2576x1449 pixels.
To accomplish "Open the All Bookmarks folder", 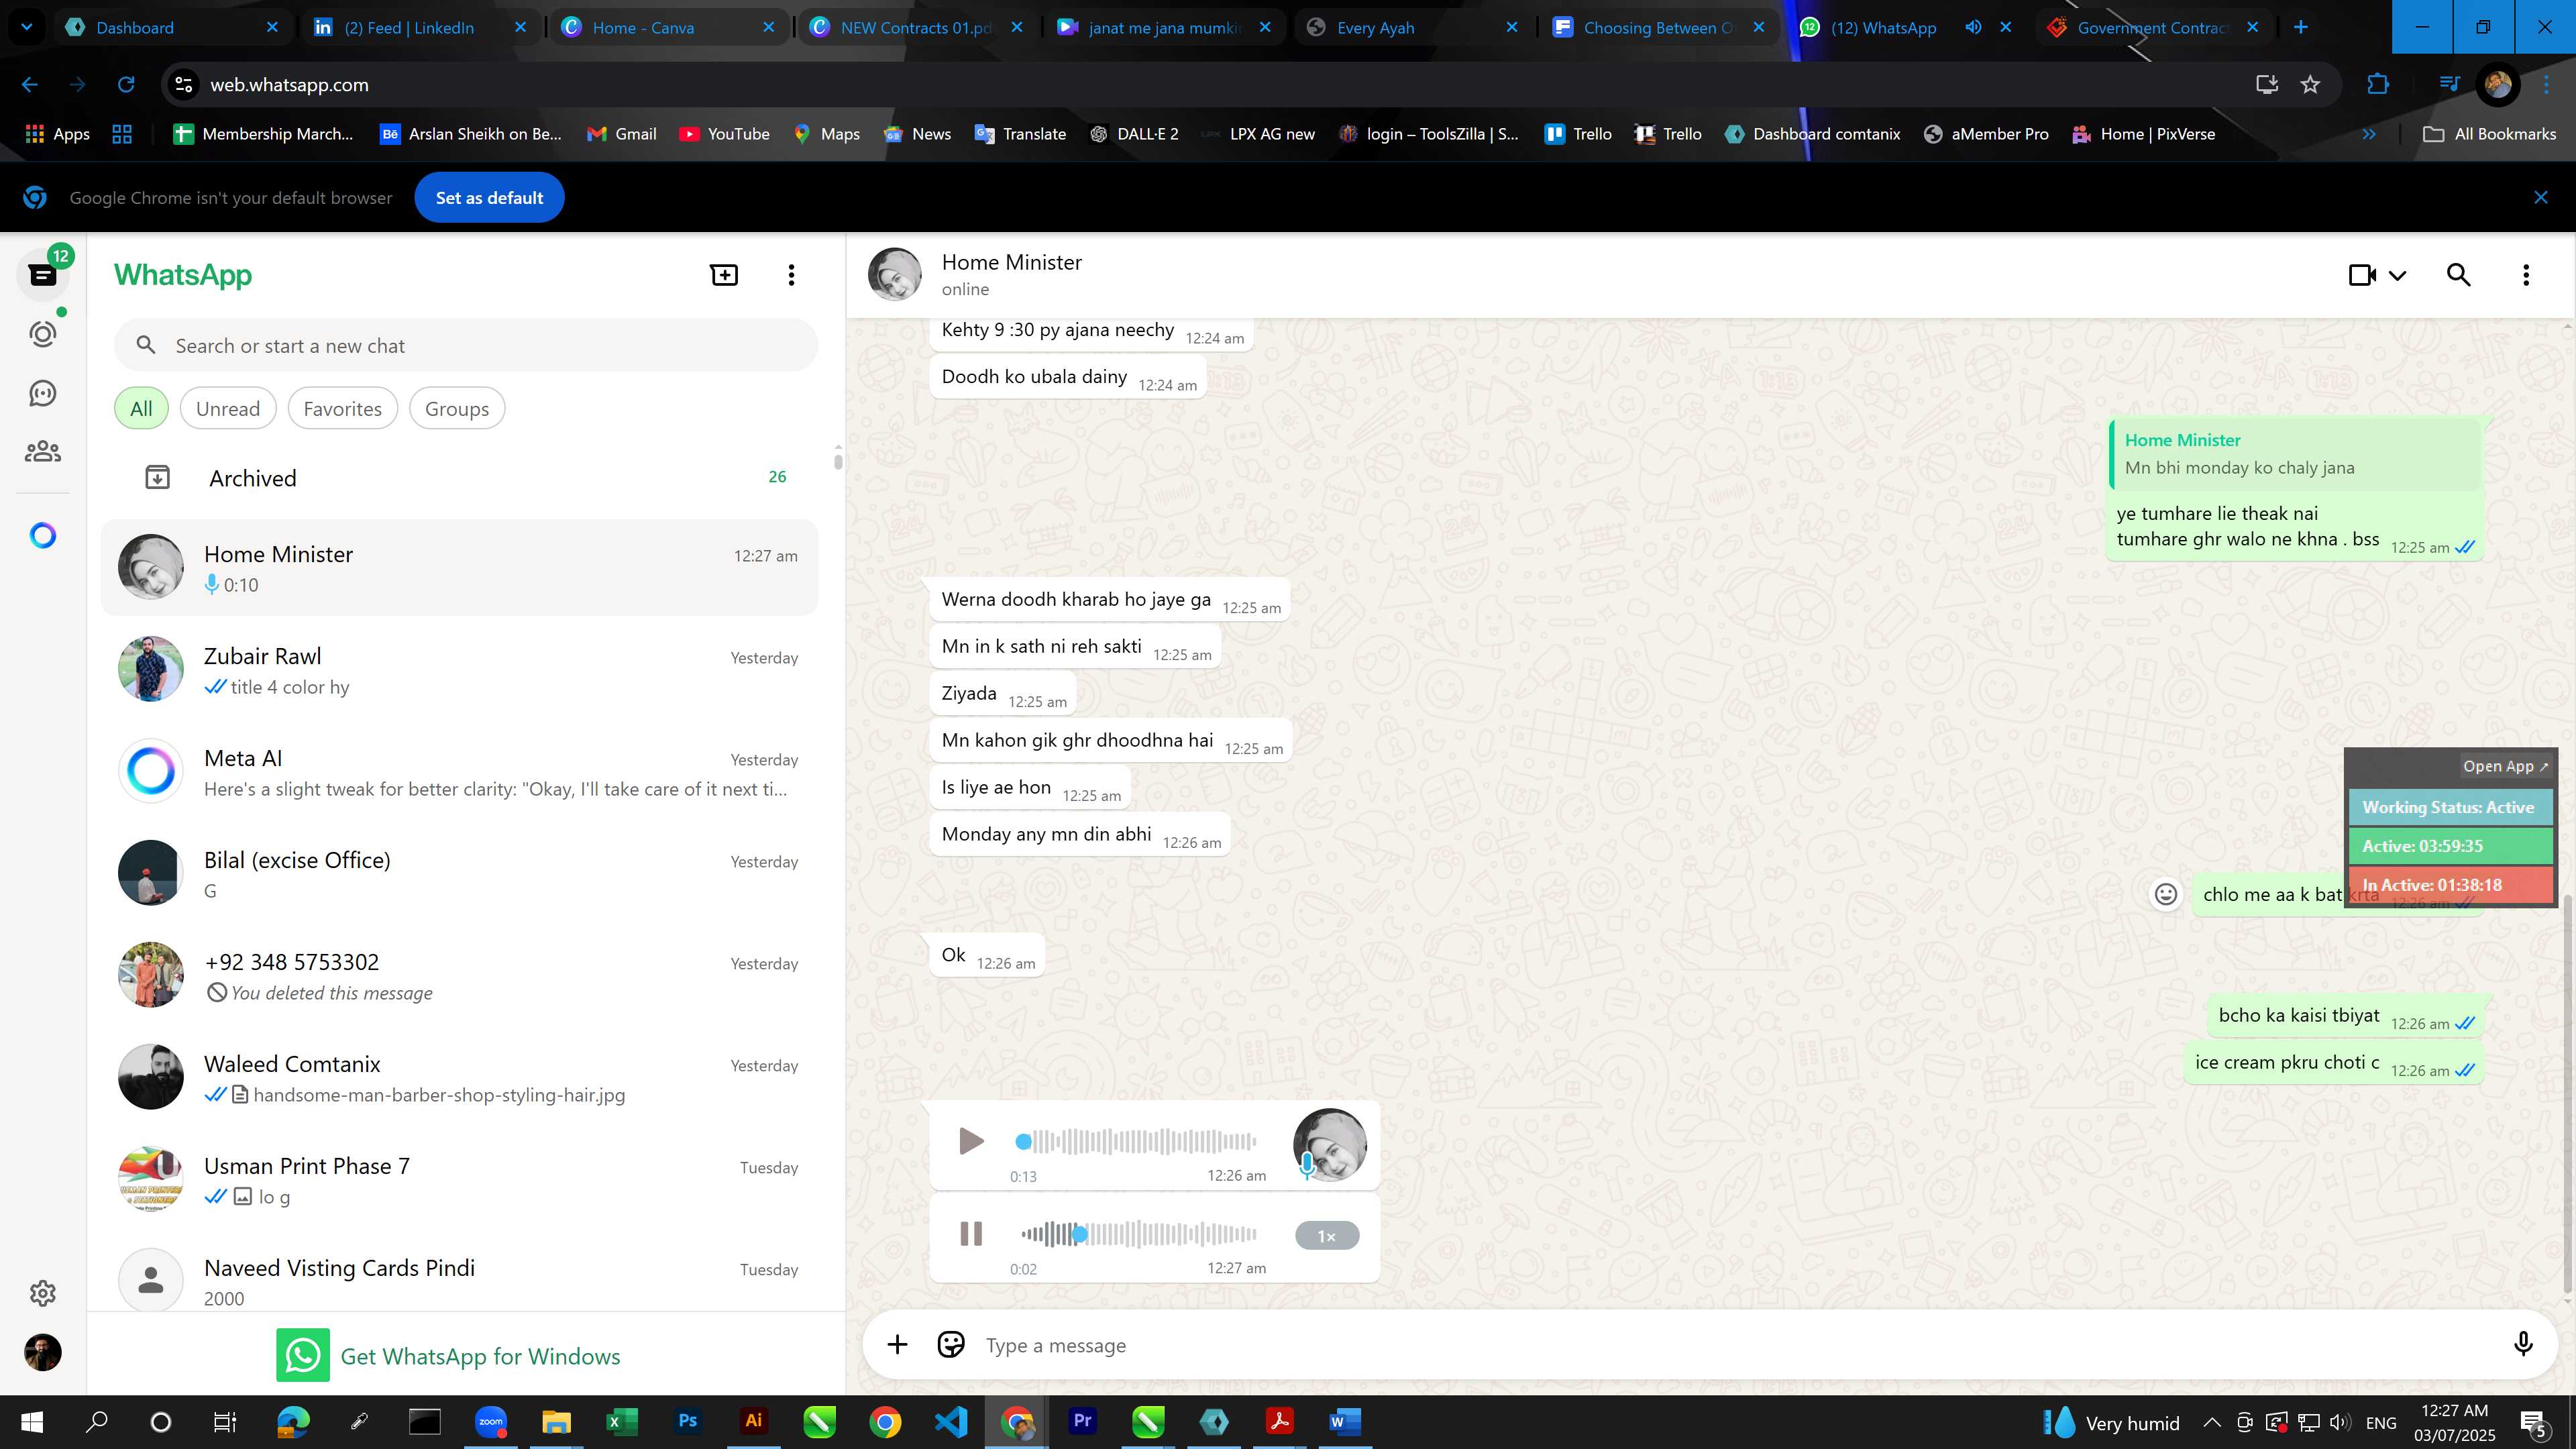I will pos(2489,134).
